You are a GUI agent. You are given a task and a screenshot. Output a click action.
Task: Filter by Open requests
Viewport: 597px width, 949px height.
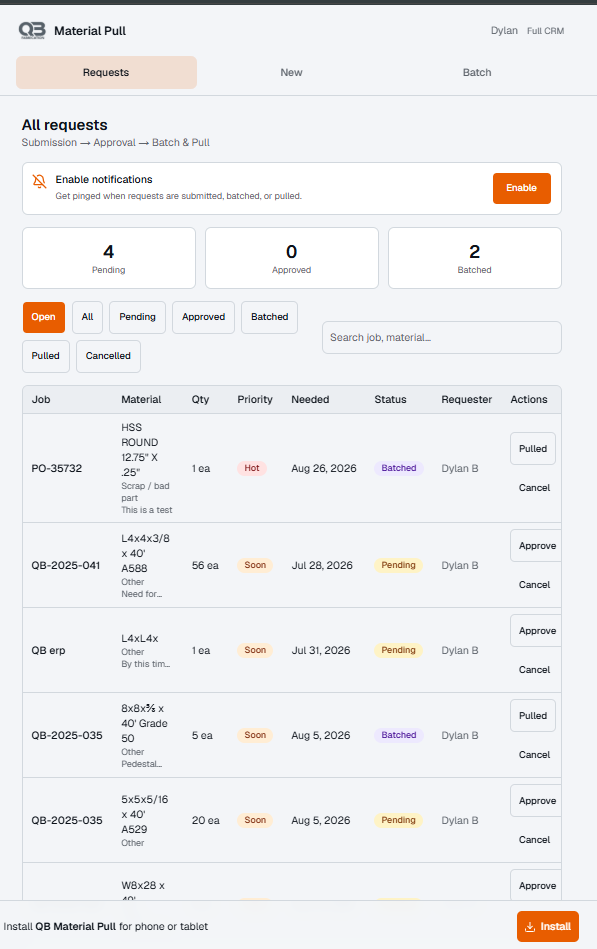[44, 317]
